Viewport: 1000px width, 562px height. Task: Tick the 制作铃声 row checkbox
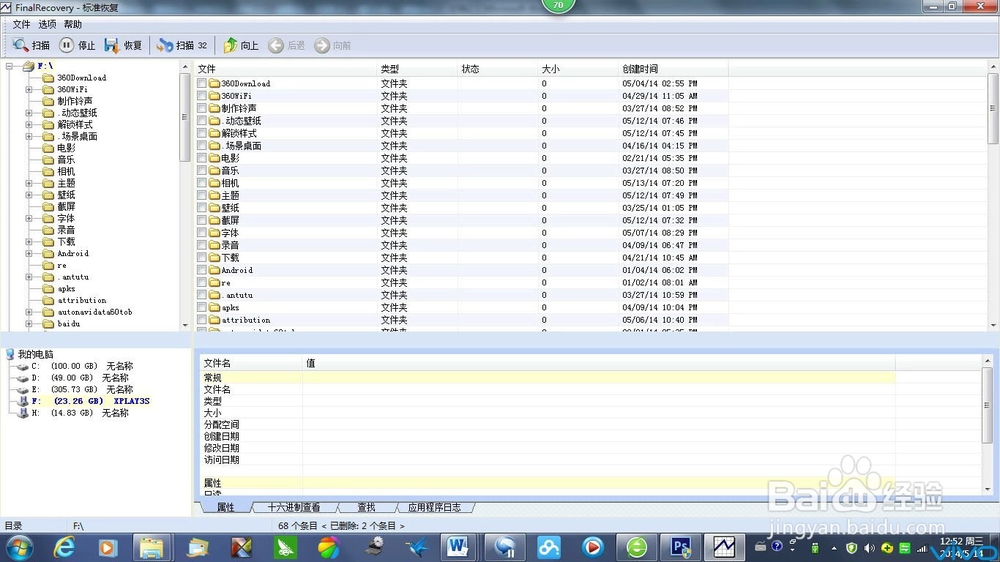point(202,108)
